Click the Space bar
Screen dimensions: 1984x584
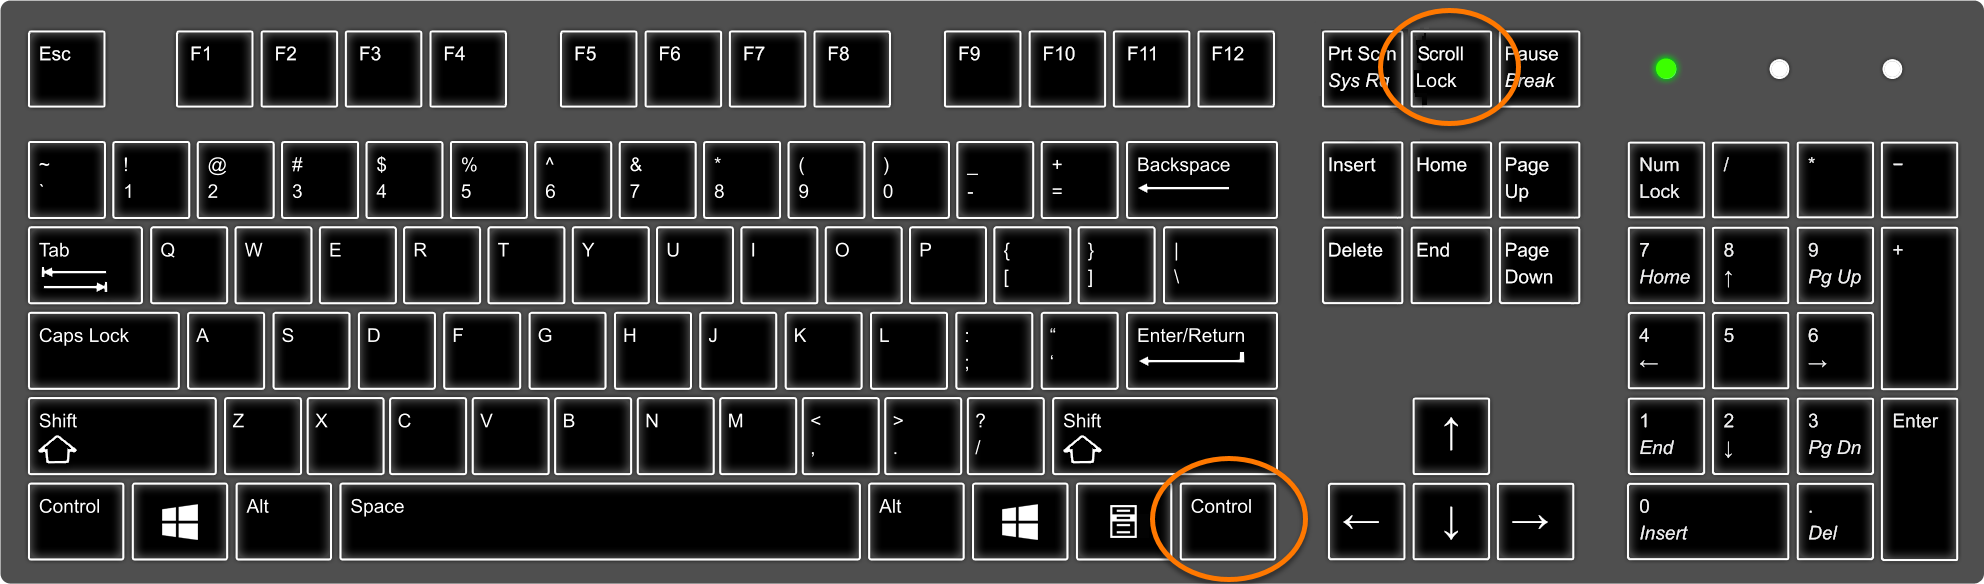point(600,521)
